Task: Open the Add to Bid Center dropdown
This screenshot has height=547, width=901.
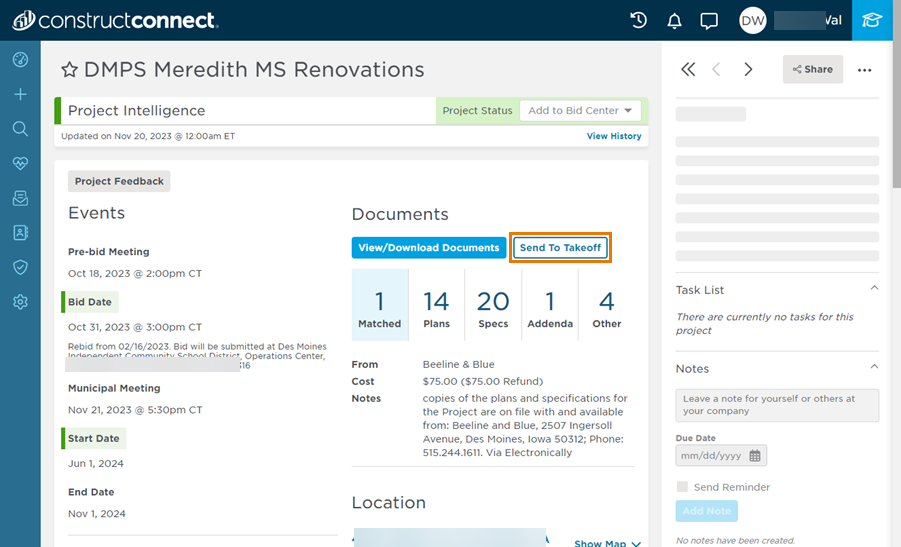Action: (x=580, y=110)
